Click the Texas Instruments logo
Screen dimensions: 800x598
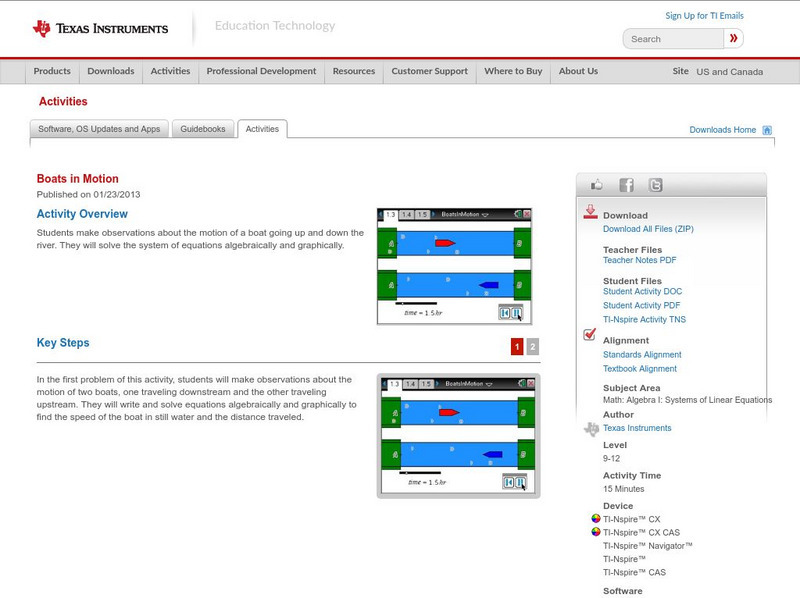[100, 29]
